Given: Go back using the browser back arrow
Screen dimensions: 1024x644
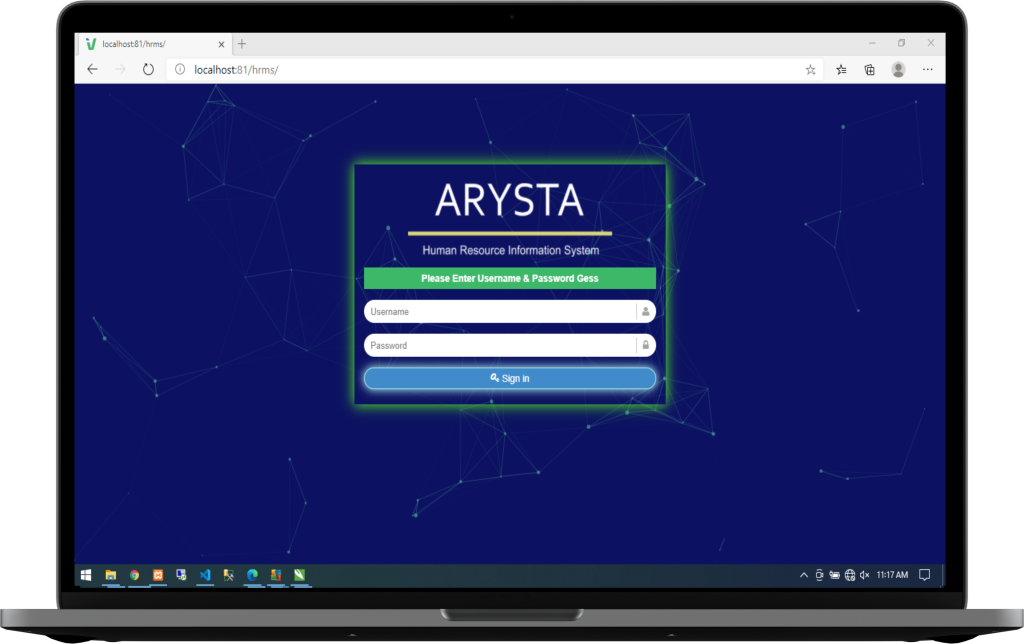Looking at the screenshot, I should (92, 69).
